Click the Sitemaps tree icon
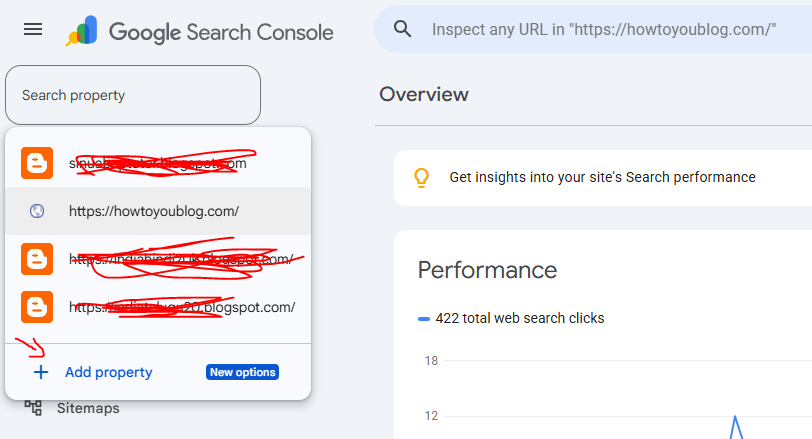The height and width of the screenshot is (439, 812). pyautogui.click(x=33, y=408)
